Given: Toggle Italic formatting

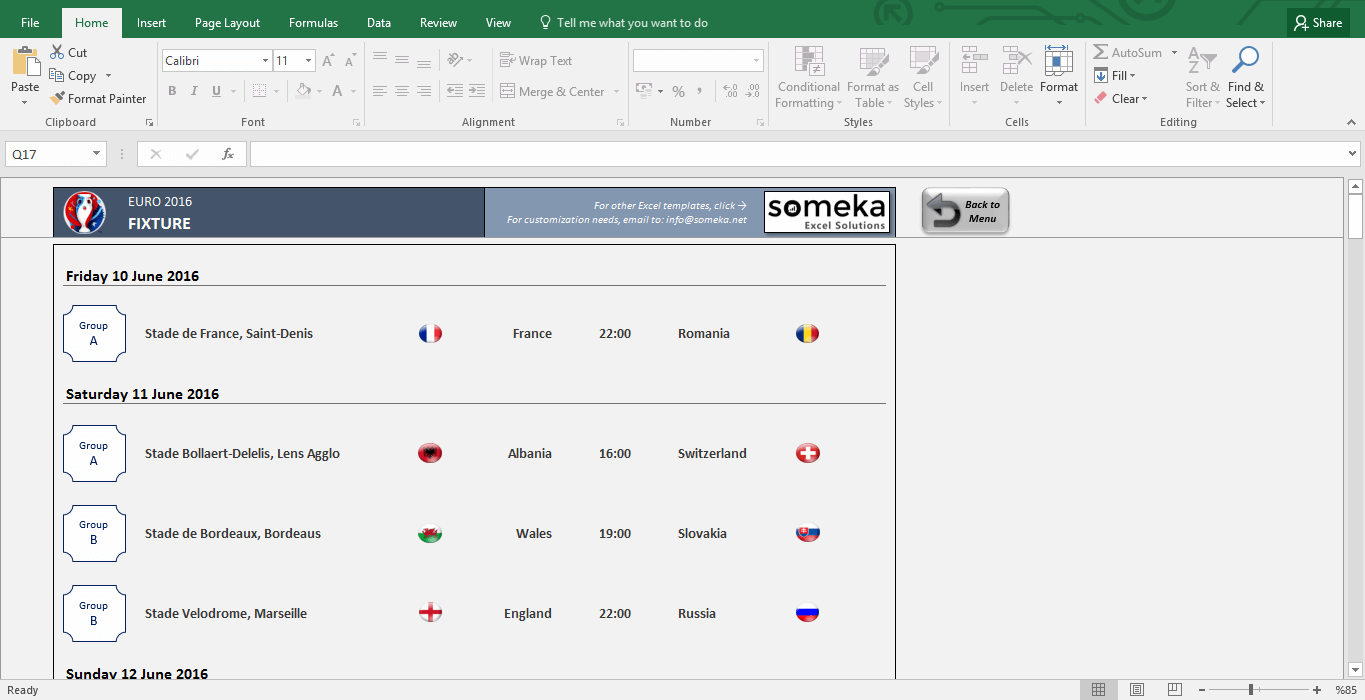Looking at the screenshot, I should click(x=194, y=91).
